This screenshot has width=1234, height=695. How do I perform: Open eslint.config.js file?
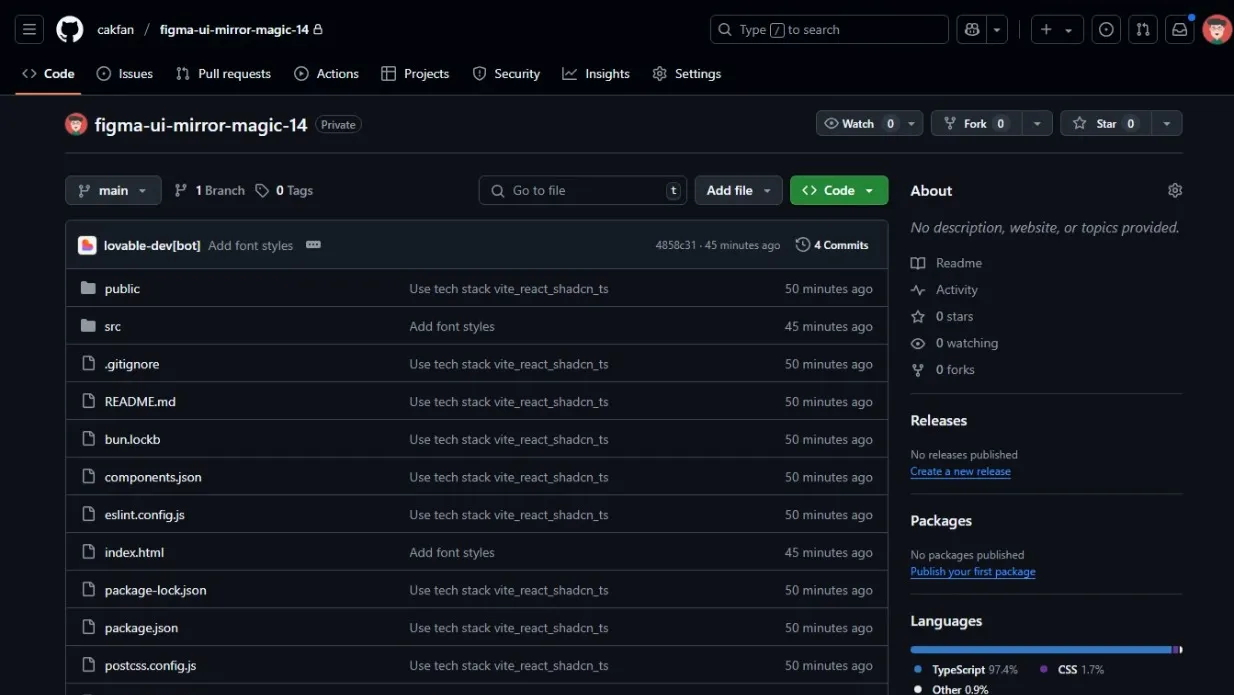point(145,515)
